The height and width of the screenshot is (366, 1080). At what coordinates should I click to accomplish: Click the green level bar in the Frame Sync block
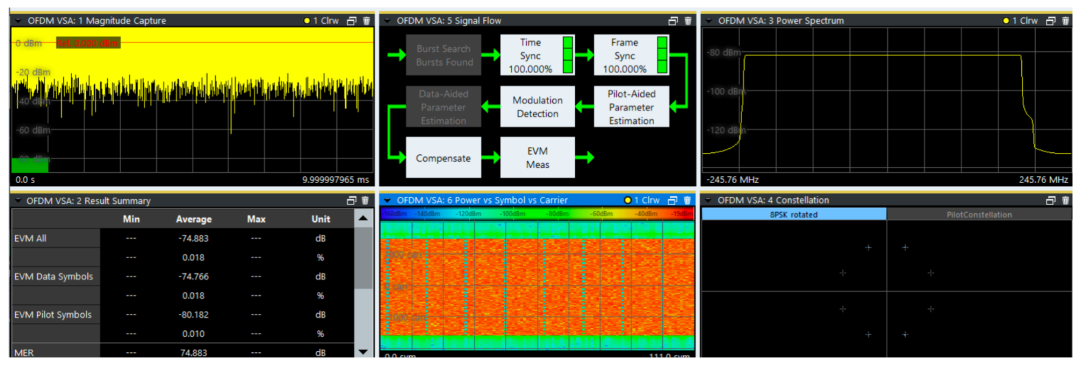pos(662,55)
